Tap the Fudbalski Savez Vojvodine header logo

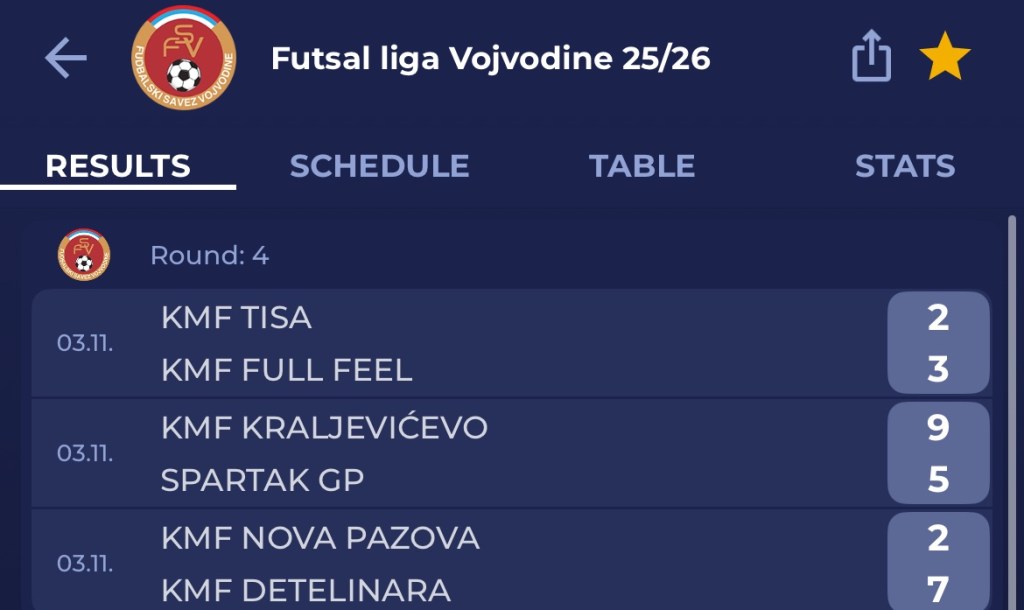point(183,58)
